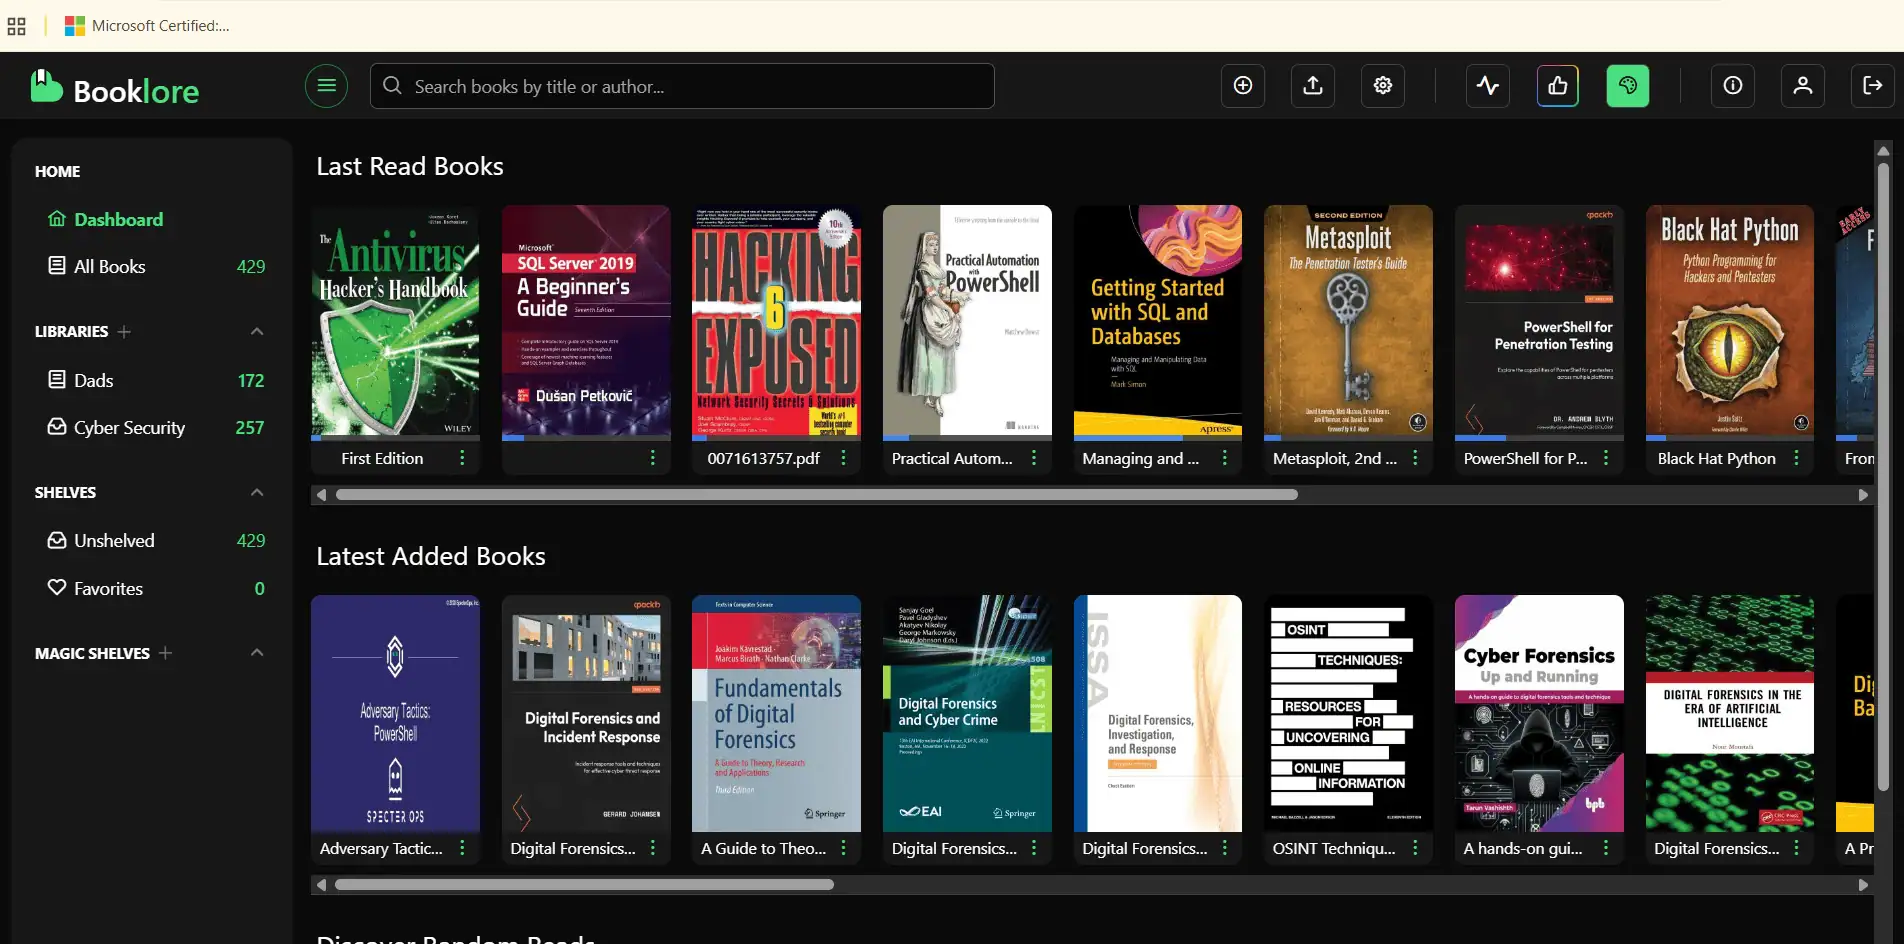Open the Metasploit Second Edition cover
The image size is (1904, 944).
[x=1348, y=322]
